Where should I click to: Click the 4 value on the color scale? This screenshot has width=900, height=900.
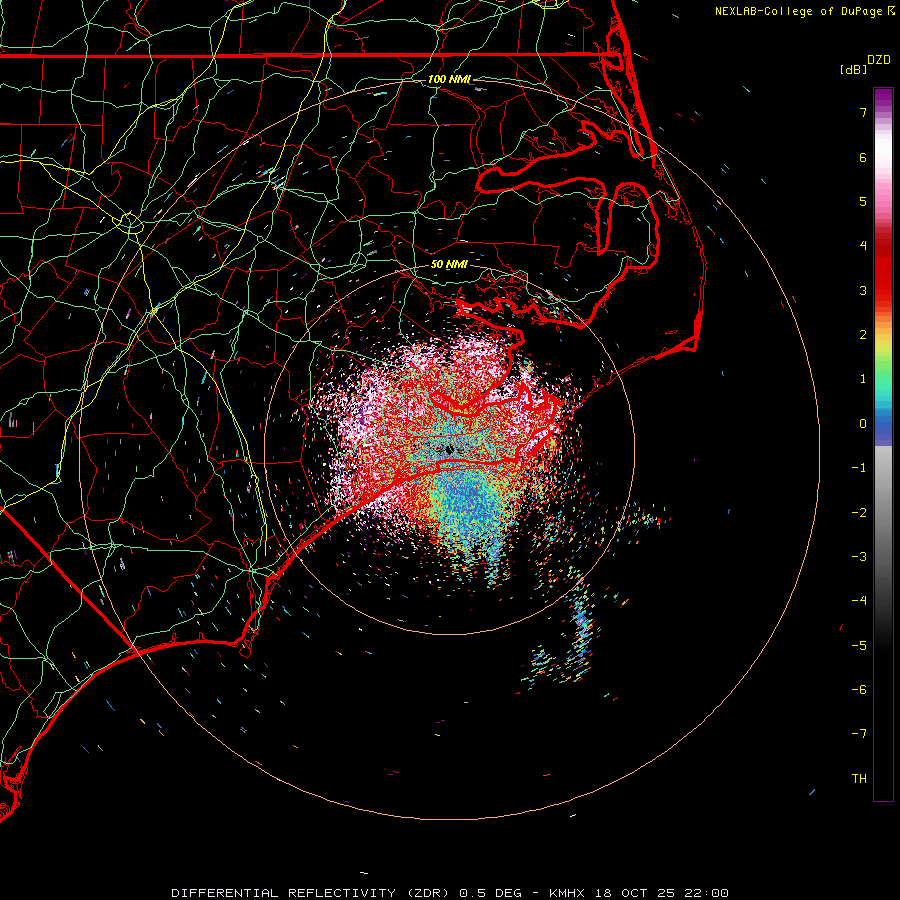coord(863,246)
